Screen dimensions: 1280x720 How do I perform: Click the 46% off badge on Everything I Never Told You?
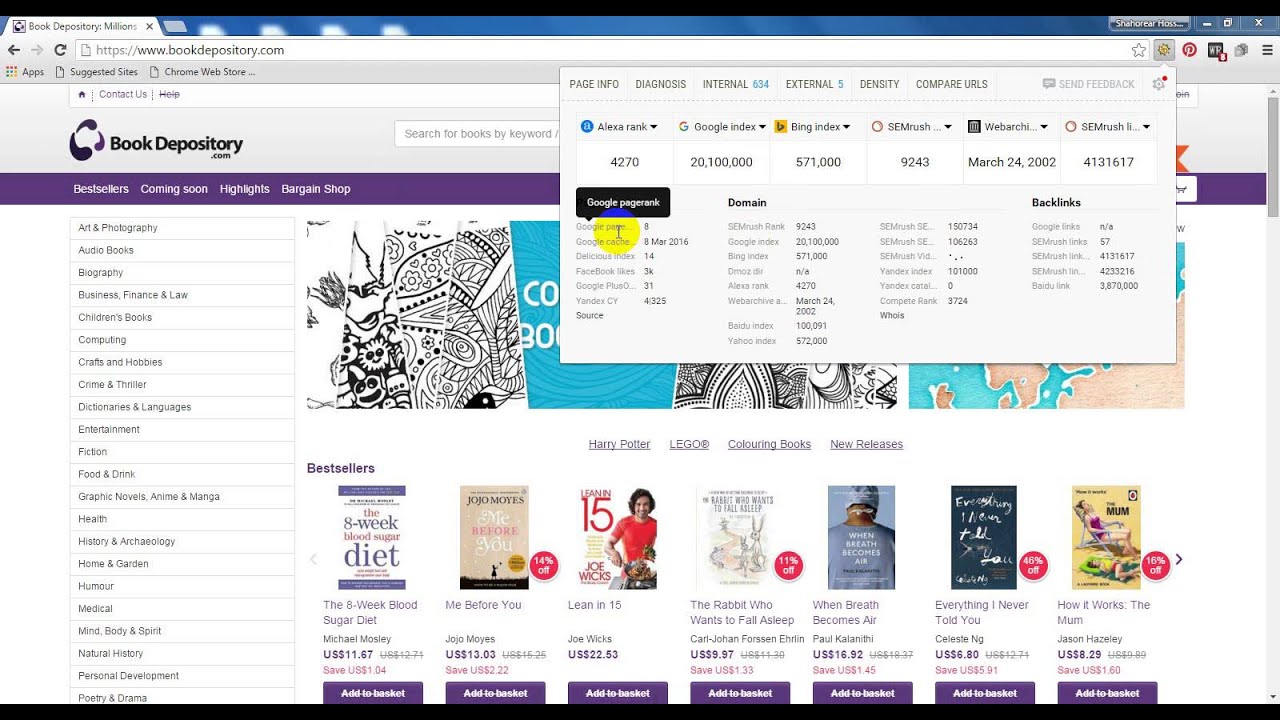coord(1033,565)
